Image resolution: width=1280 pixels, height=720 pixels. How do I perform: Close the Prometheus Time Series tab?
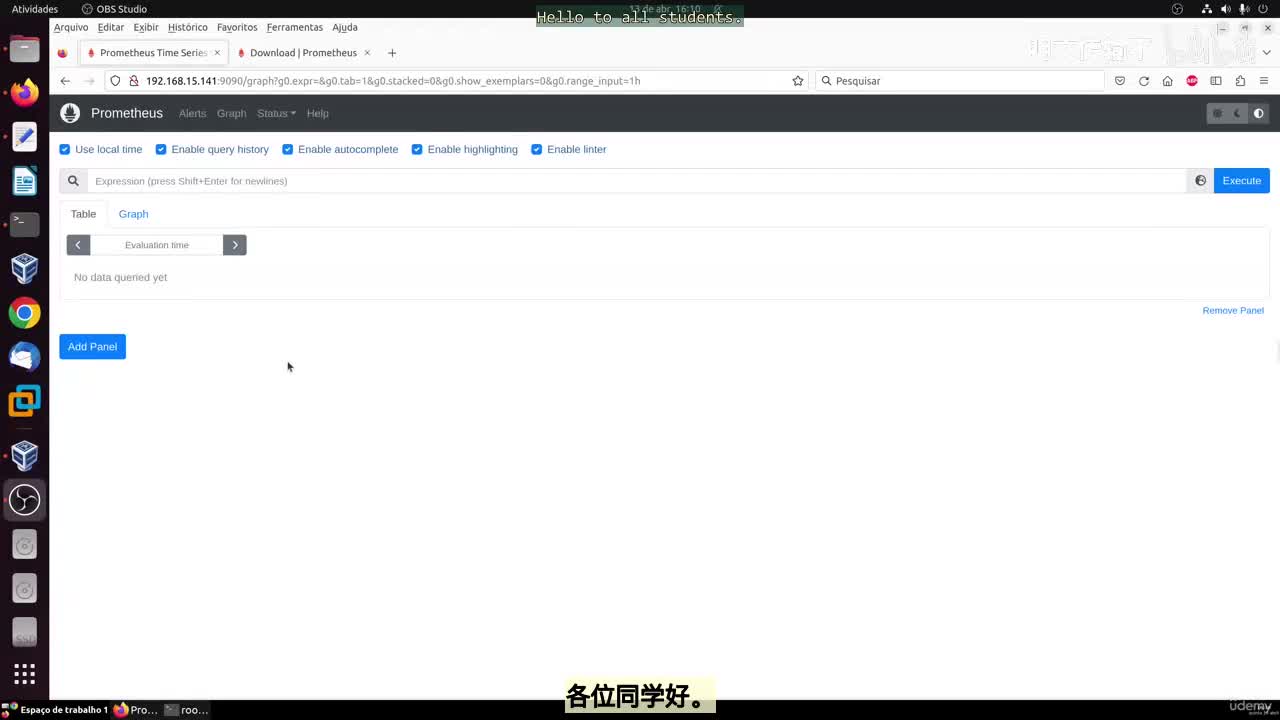[217, 53]
